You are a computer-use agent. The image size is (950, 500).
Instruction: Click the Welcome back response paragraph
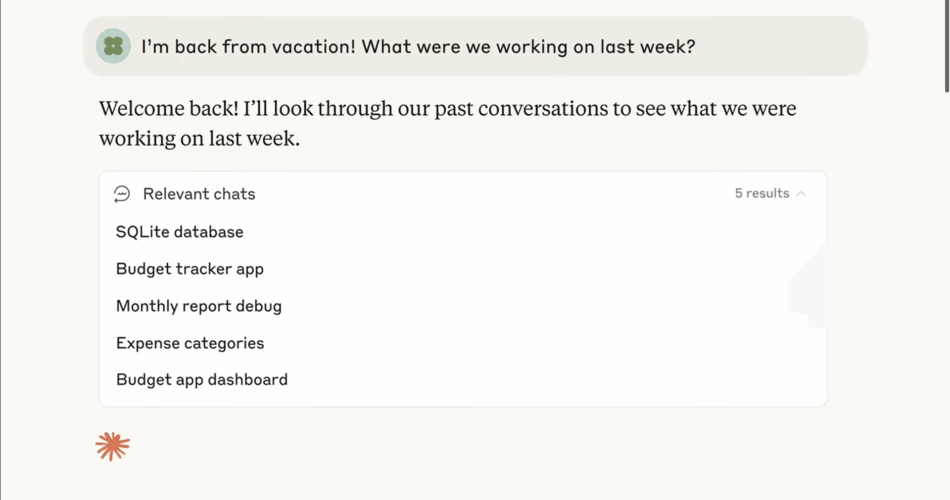[x=448, y=124]
